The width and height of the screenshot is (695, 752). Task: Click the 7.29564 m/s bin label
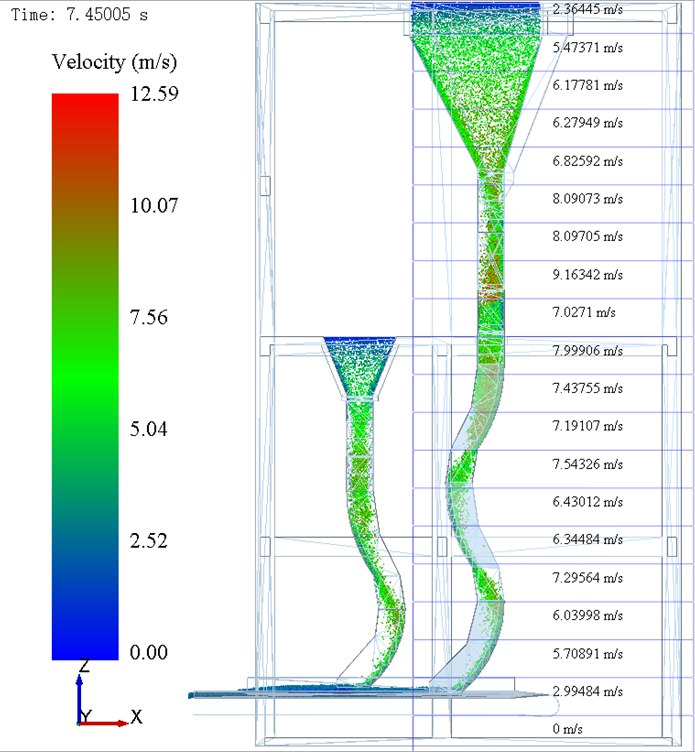coord(588,577)
